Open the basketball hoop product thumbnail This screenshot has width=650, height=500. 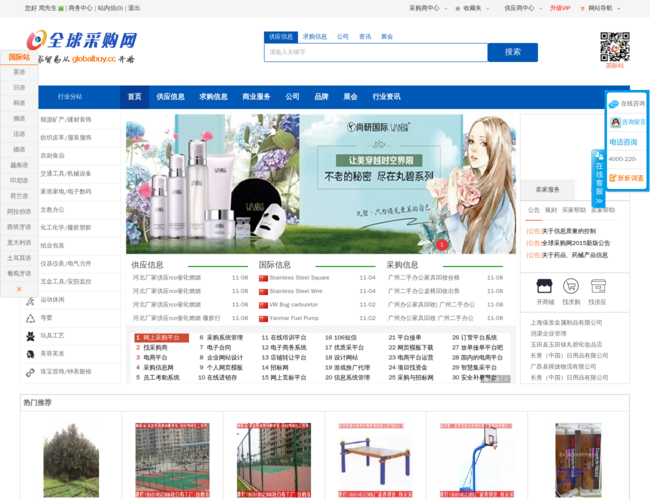coord(477,460)
